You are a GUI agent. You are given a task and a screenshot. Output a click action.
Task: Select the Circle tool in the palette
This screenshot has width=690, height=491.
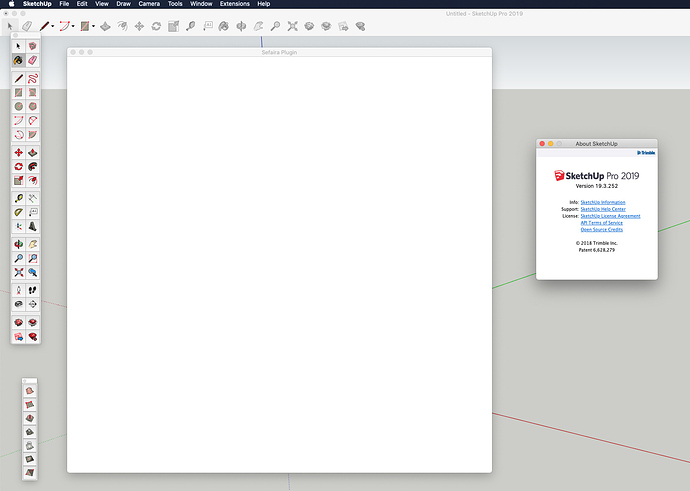click(x=18, y=106)
